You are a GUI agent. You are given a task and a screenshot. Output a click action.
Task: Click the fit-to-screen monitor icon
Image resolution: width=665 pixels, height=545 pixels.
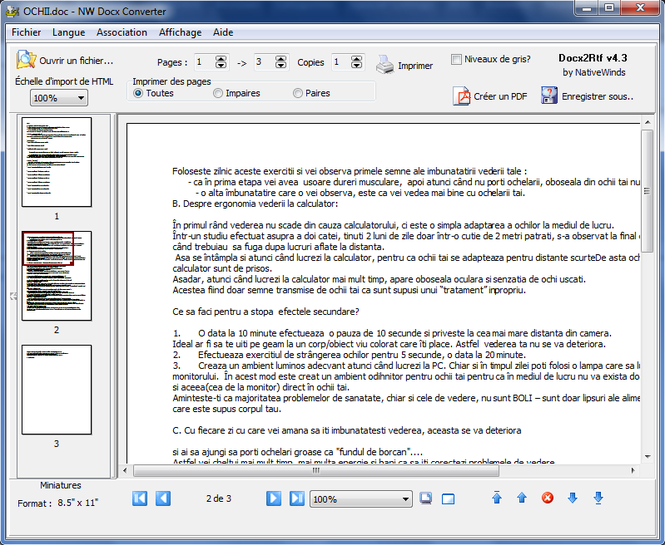click(x=426, y=498)
